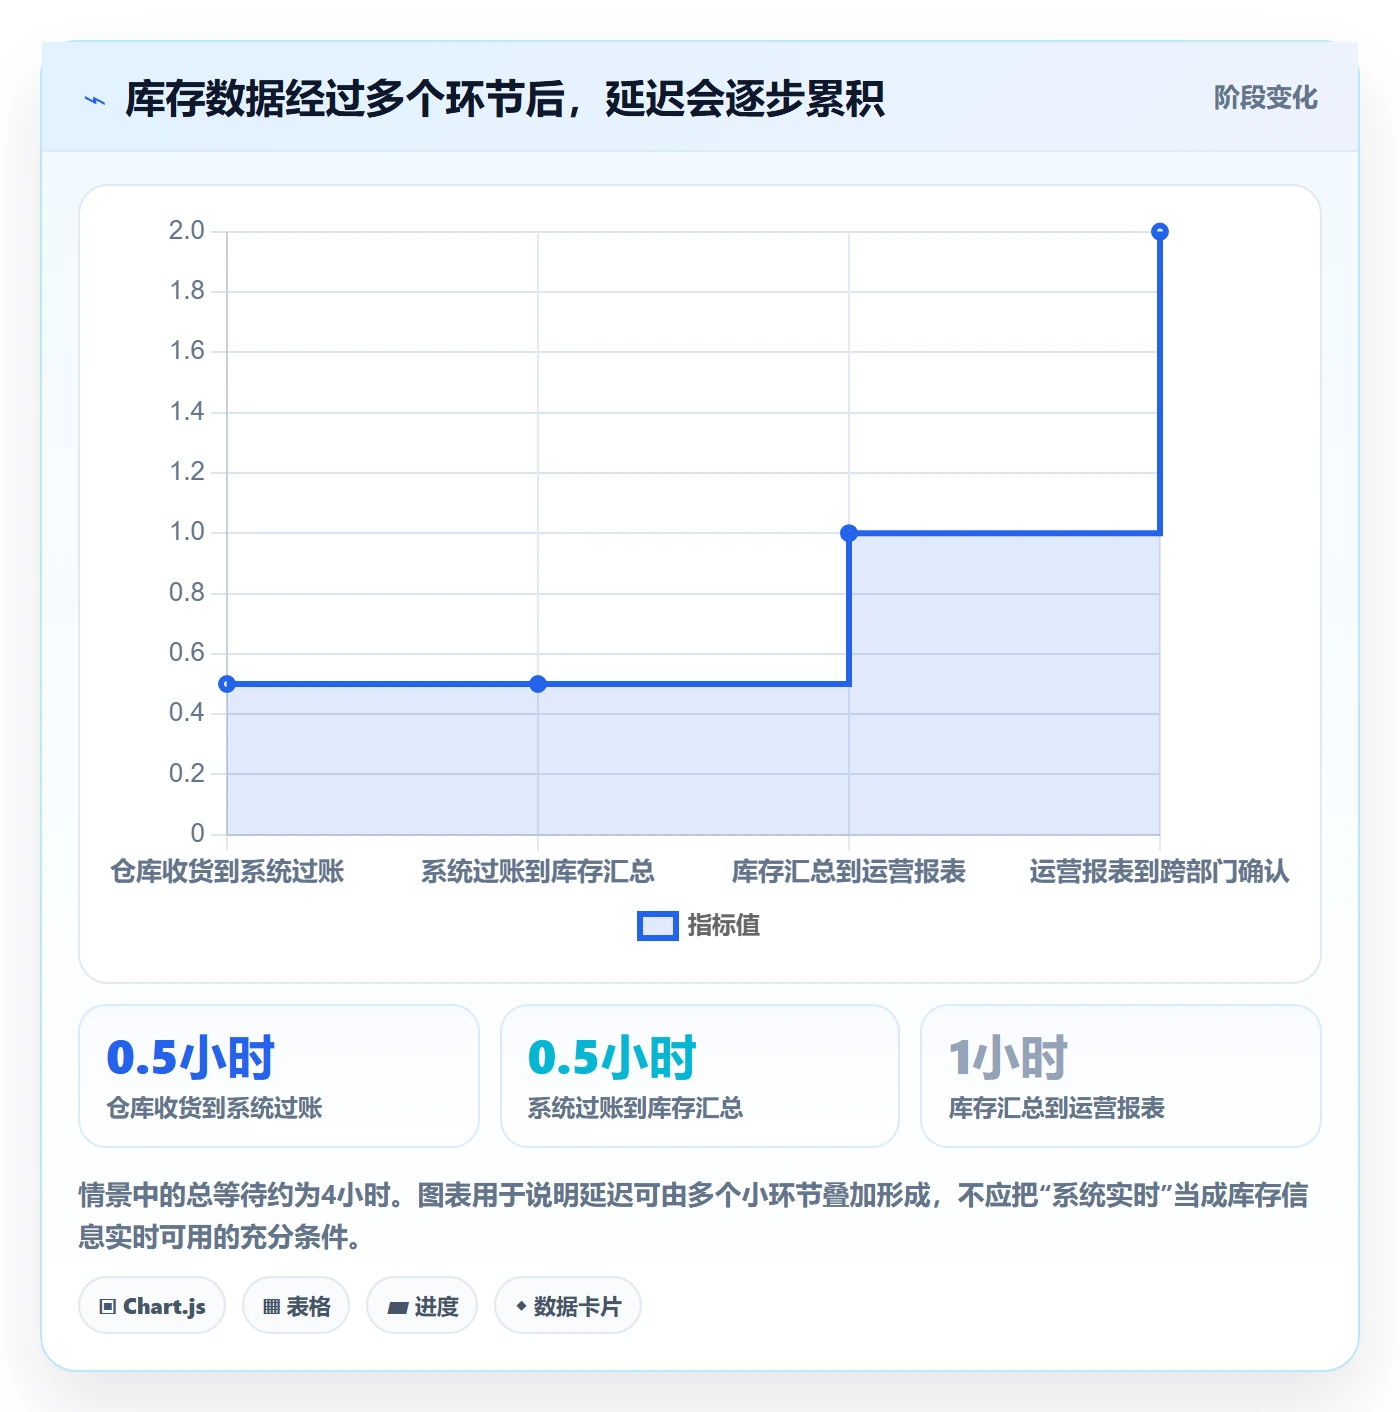The width and height of the screenshot is (1400, 1412).
Task: Click the Chart.js tag
Action: [152, 1305]
